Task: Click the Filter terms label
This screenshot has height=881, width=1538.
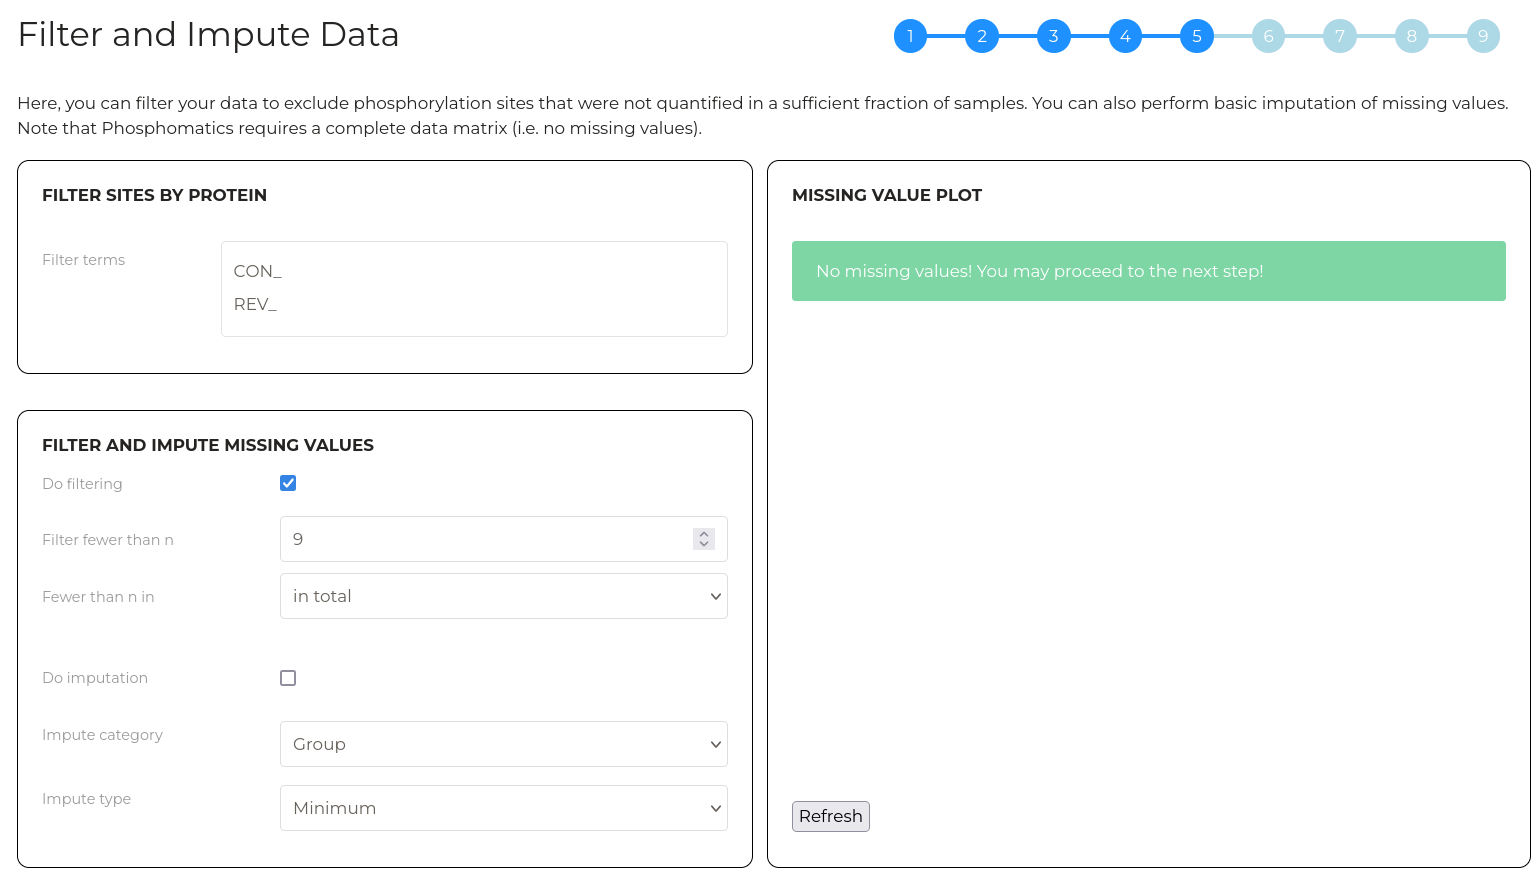Action: tap(84, 260)
